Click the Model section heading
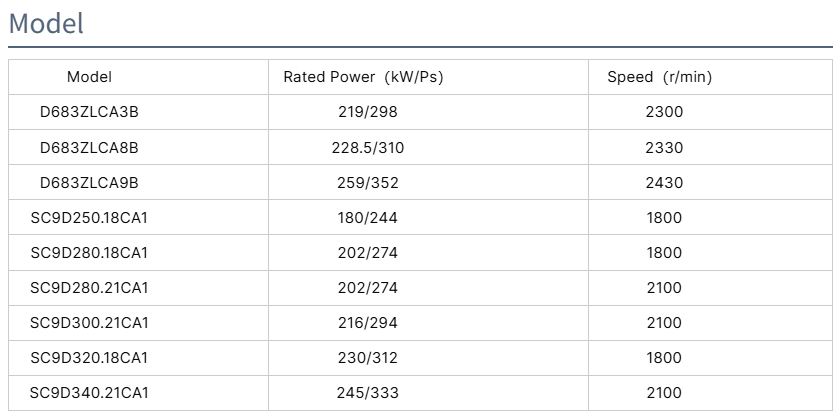Image resolution: width=840 pixels, height=415 pixels. point(46,23)
